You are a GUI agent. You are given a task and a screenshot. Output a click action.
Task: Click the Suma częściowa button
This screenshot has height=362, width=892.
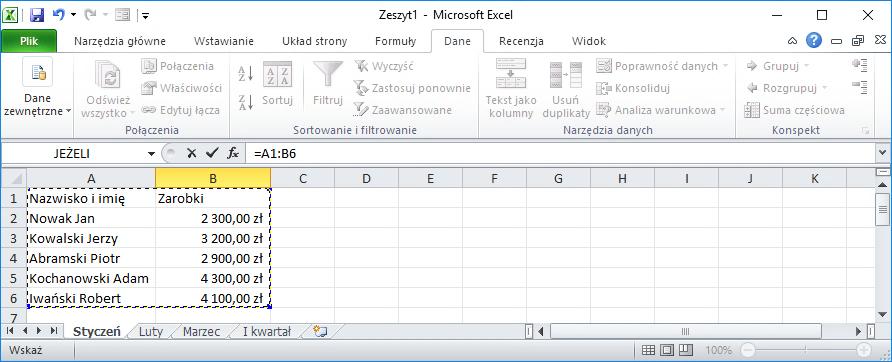[795, 110]
